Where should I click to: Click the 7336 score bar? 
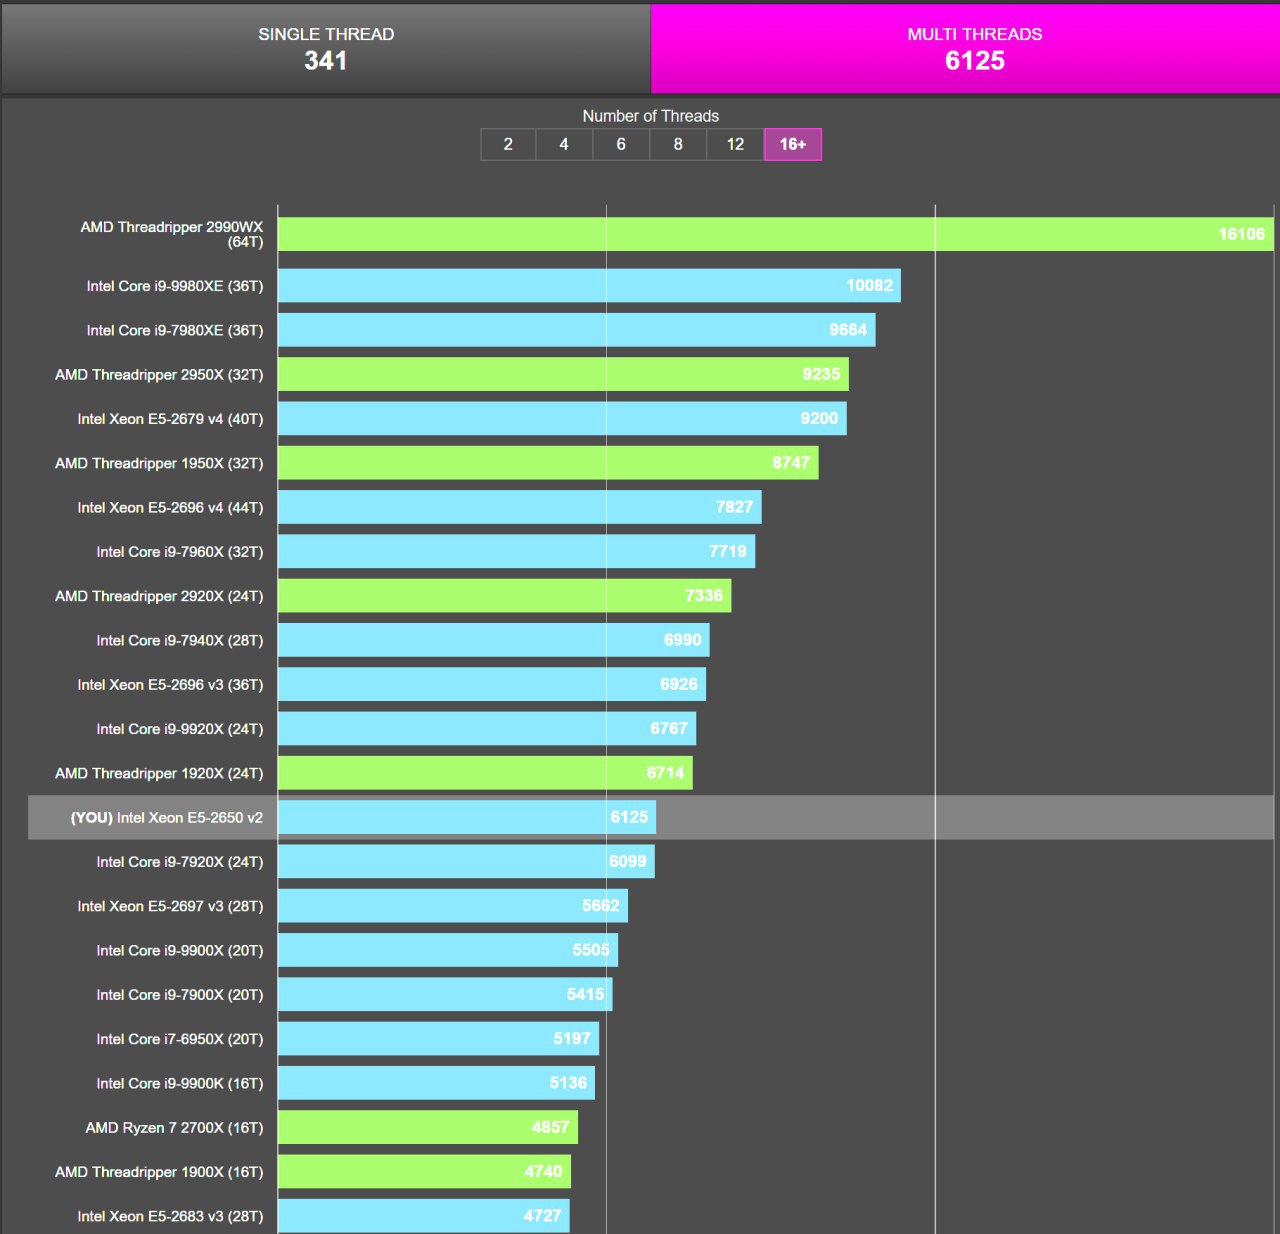pyautogui.click(x=505, y=595)
